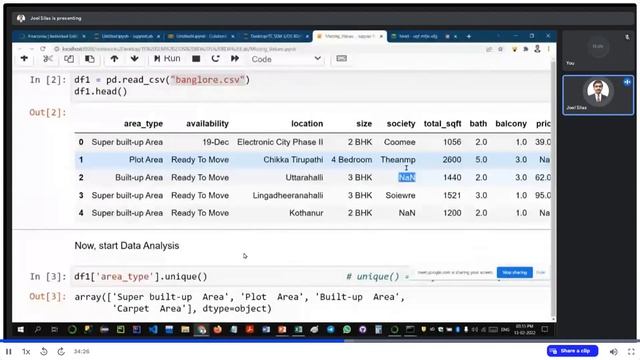This screenshot has width=640, height=360.
Task: Pause the video playback
Action: point(9,351)
